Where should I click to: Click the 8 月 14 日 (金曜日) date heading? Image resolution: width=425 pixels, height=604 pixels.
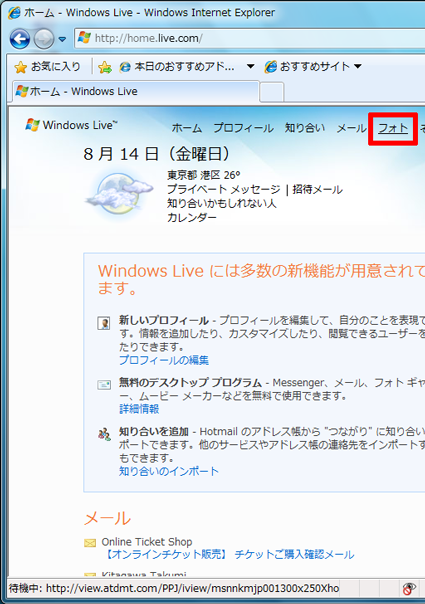[x=156, y=154]
